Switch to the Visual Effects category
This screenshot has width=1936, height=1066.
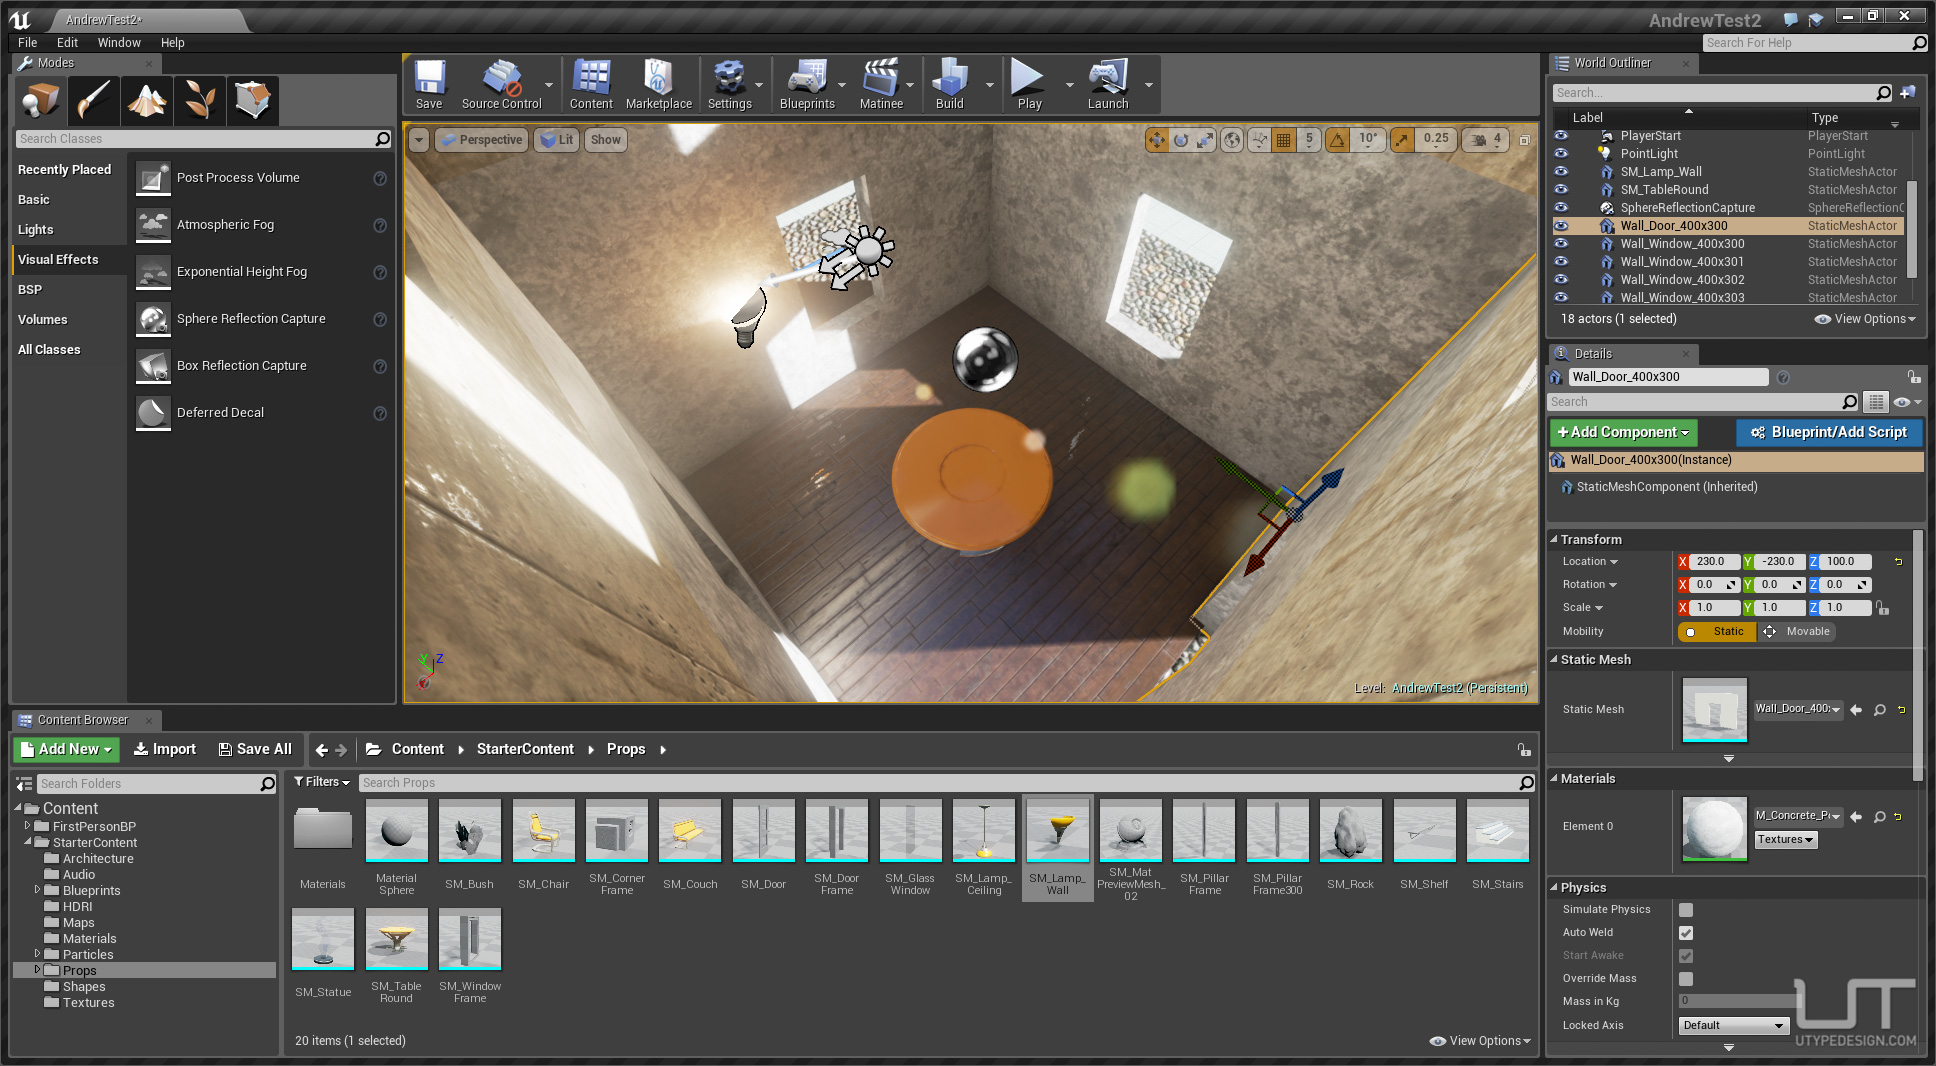tap(58, 260)
